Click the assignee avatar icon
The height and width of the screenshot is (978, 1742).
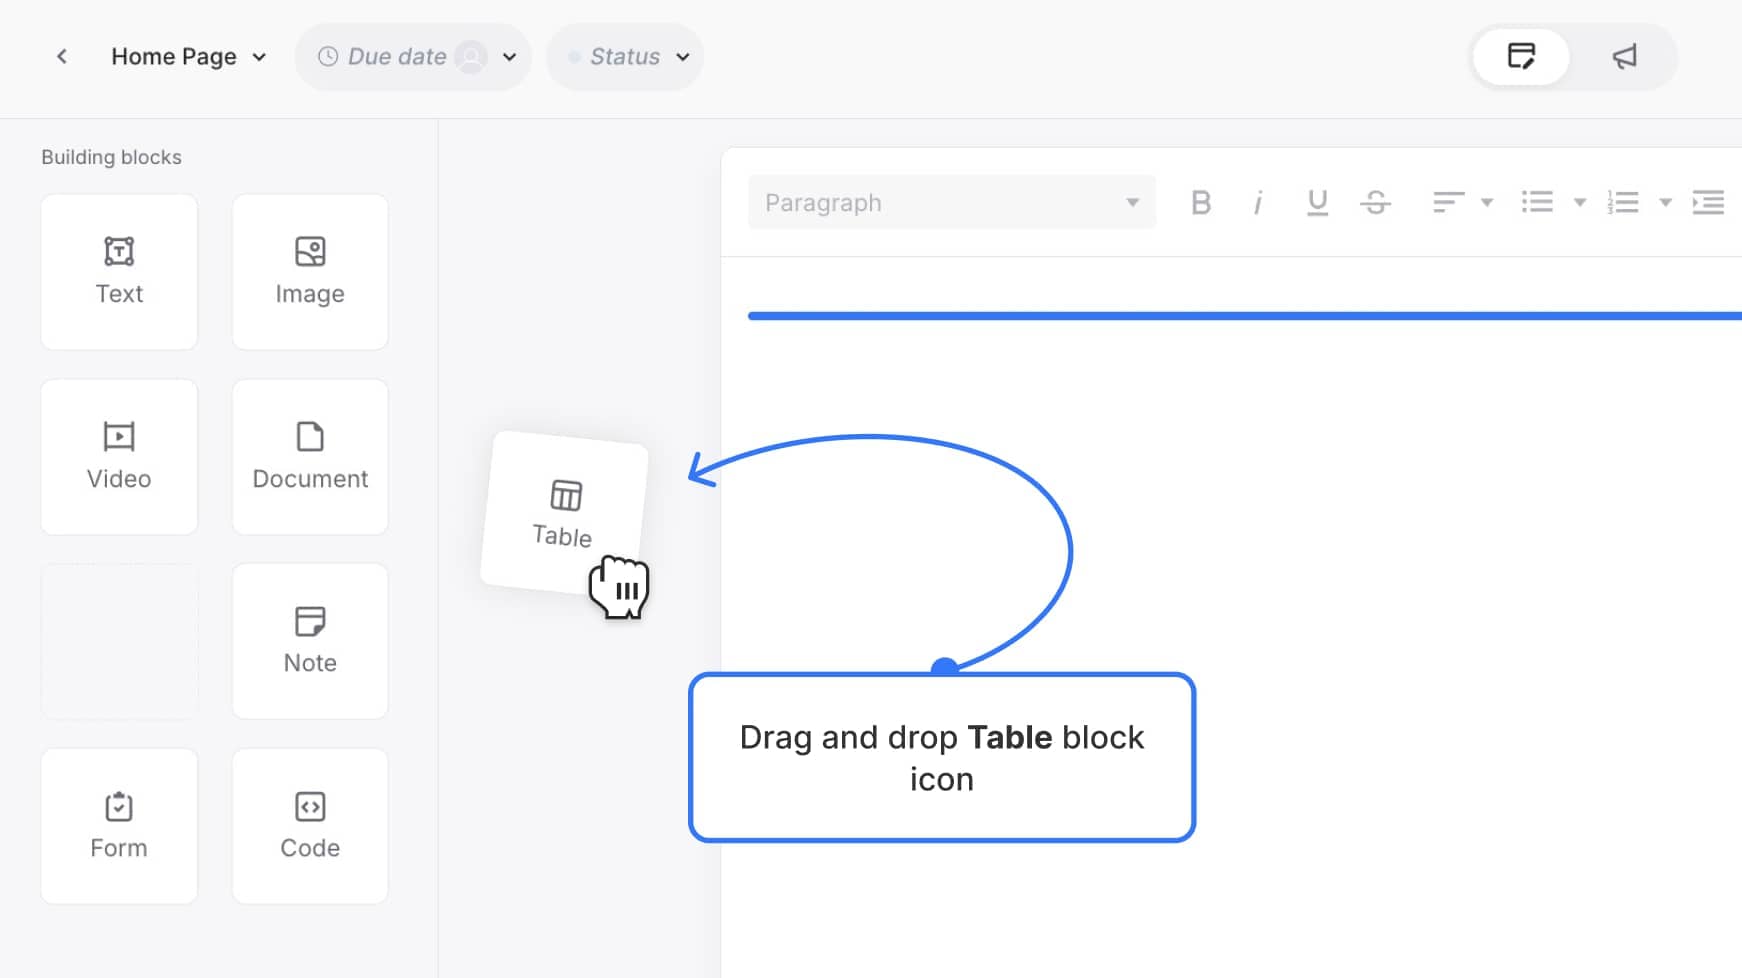tap(471, 57)
